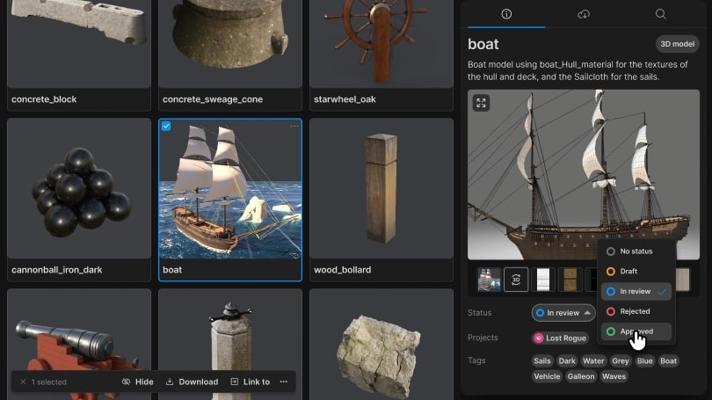Pick No status from the dropdown list
The width and height of the screenshot is (712, 400).
point(635,251)
